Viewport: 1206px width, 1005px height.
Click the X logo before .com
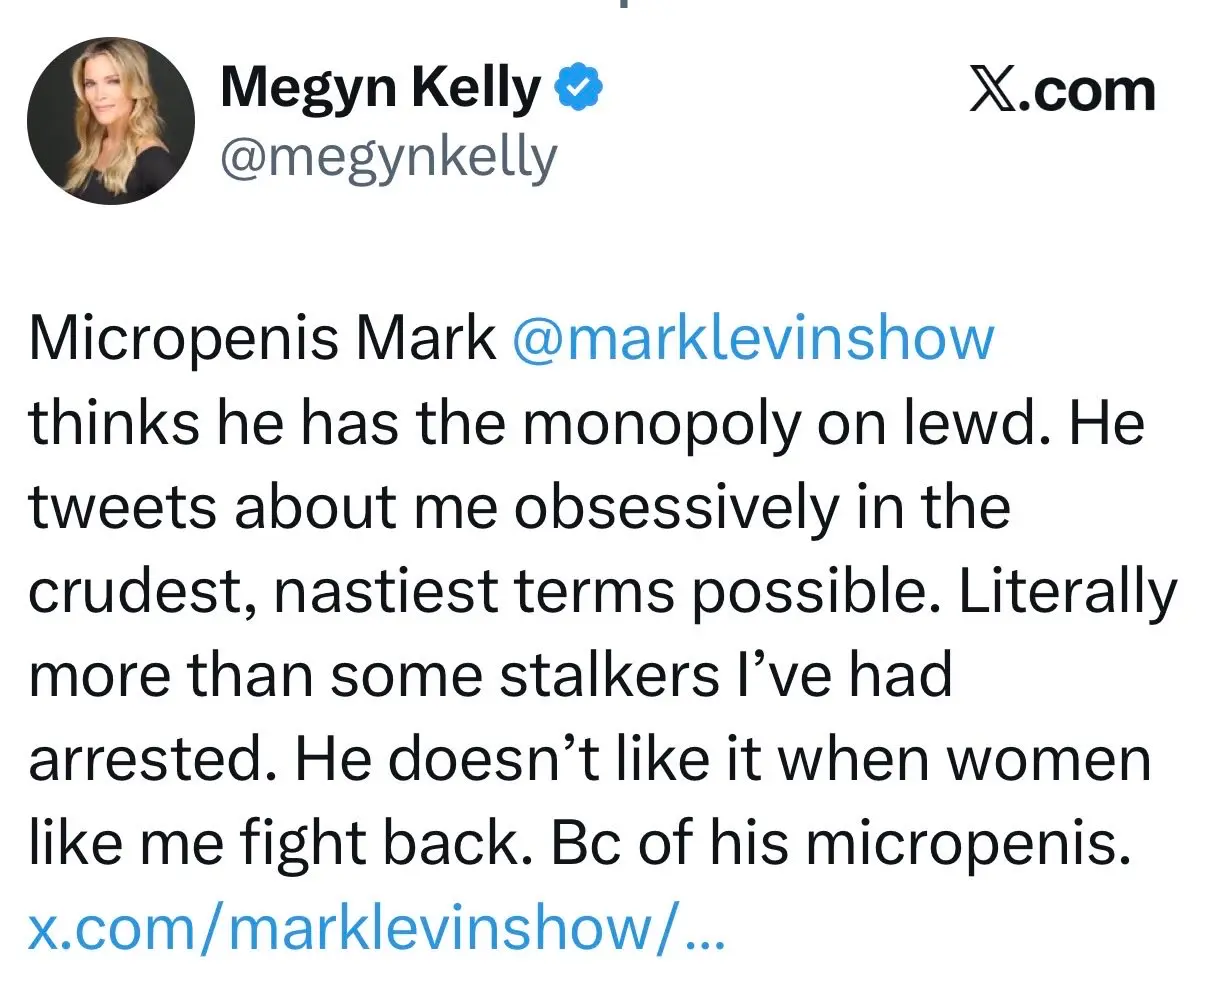tap(990, 90)
